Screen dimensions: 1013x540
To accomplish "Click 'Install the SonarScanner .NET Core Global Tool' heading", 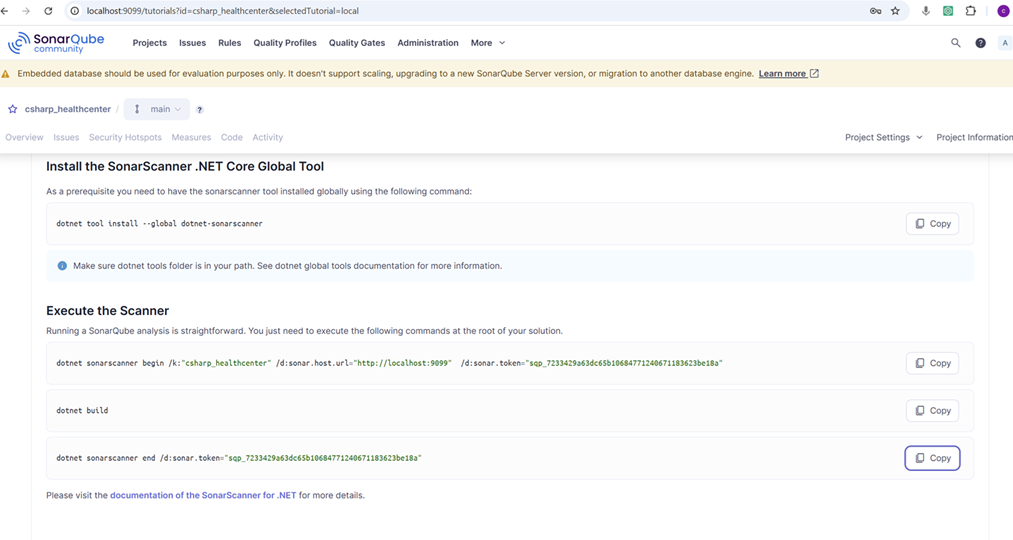I will [x=185, y=167].
